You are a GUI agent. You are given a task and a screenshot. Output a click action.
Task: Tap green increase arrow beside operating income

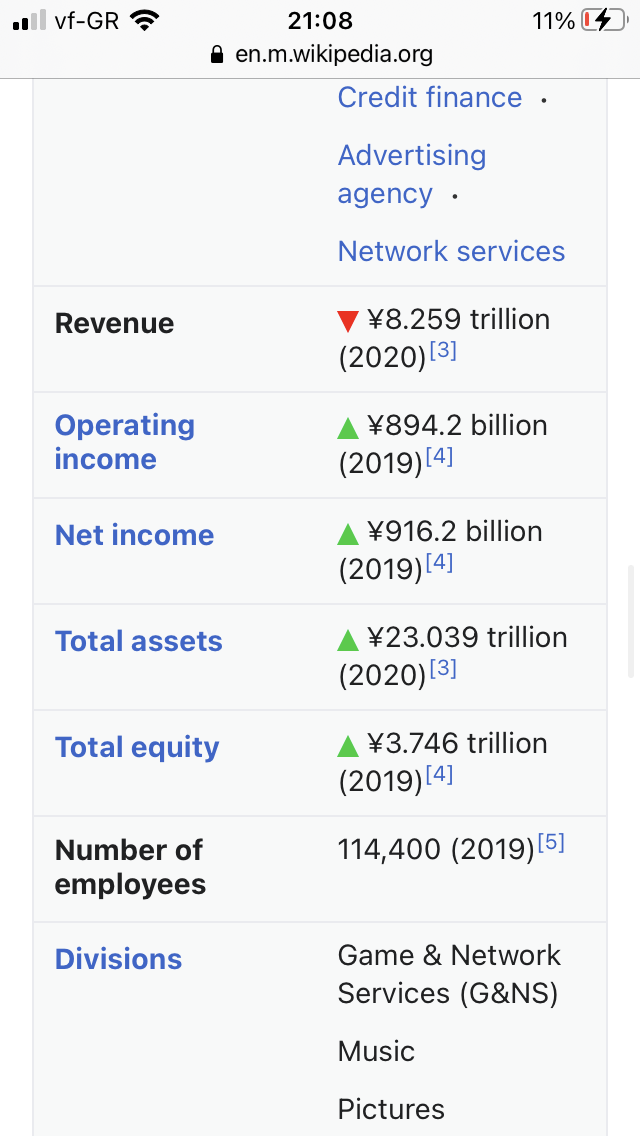(348, 427)
